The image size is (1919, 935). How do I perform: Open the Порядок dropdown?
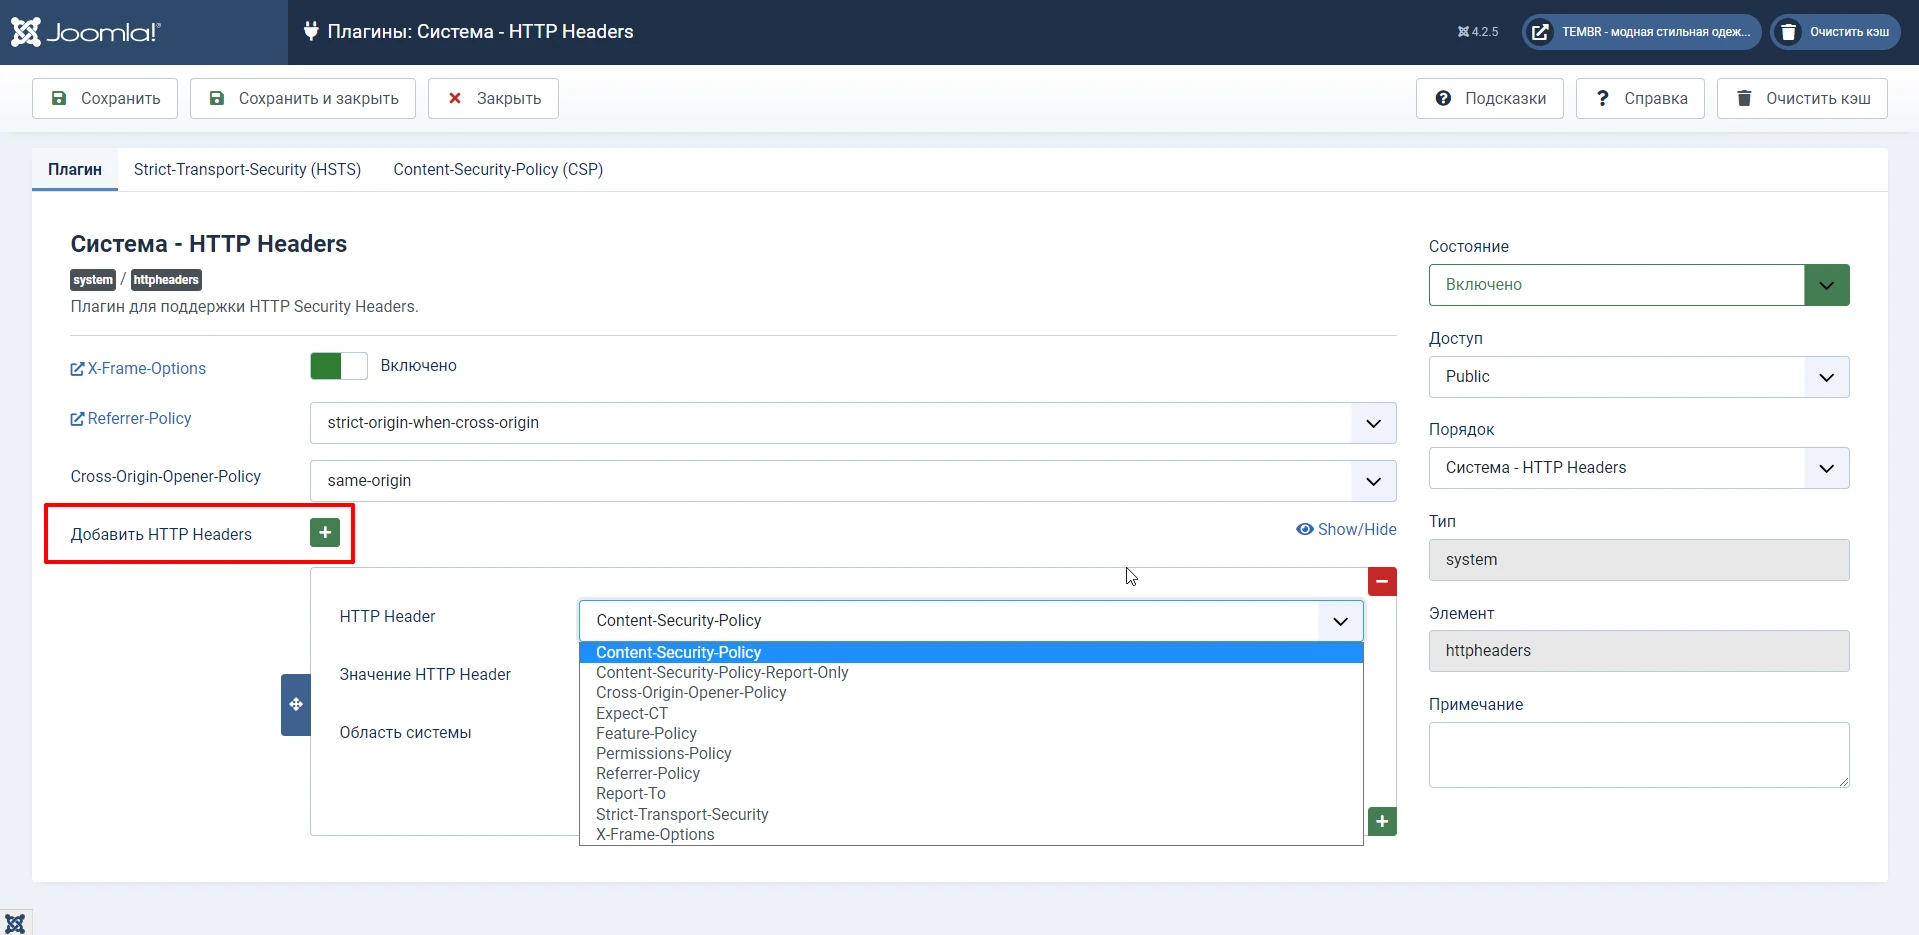[x=1639, y=468]
